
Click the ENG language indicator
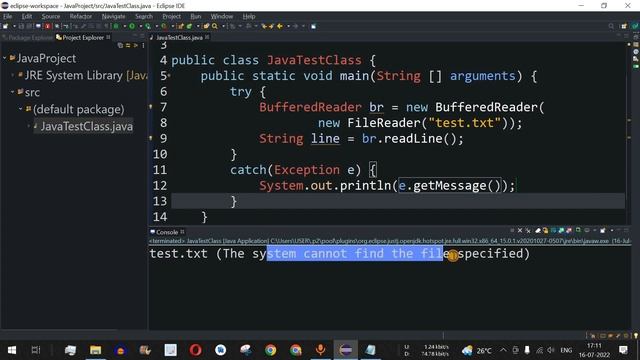[566, 350]
